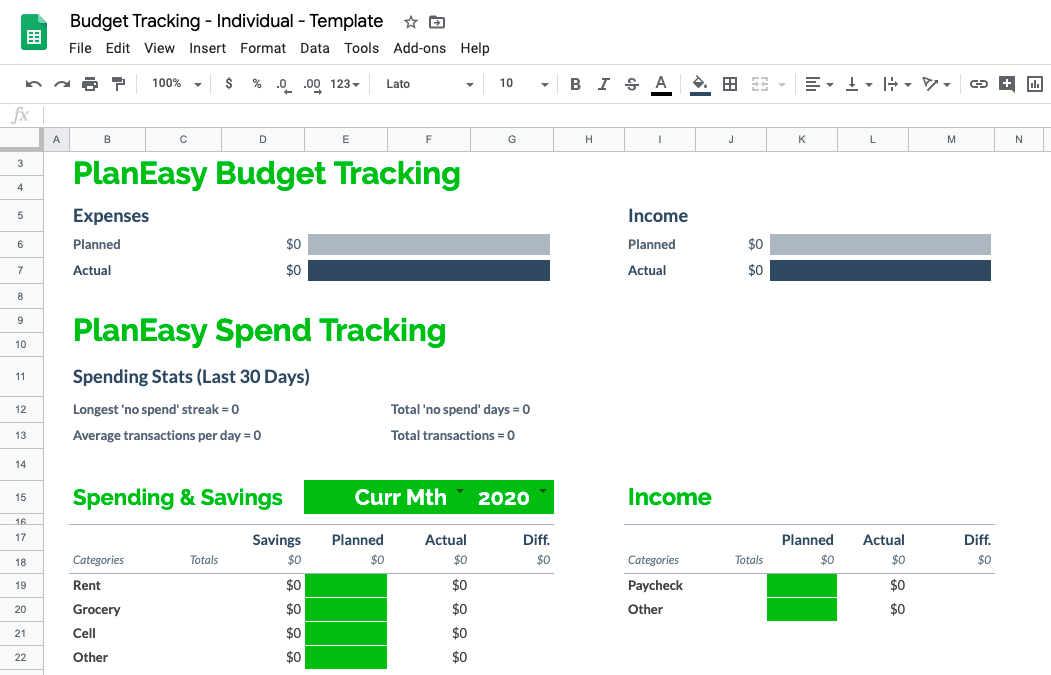The width and height of the screenshot is (1051, 675).
Task: Select green Planned cell for Cell
Action: [x=346, y=633]
